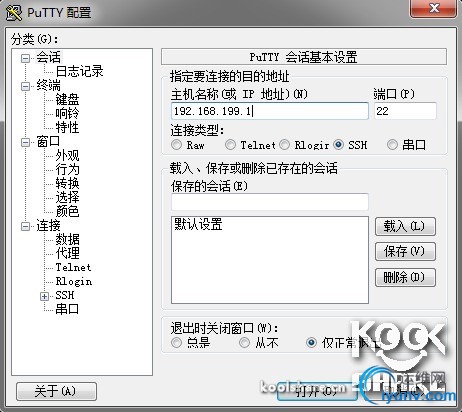The height and width of the screenshot is (412, 462).
Task: Click the port number field
Action: pyautogui.click(x=405, y=111)
